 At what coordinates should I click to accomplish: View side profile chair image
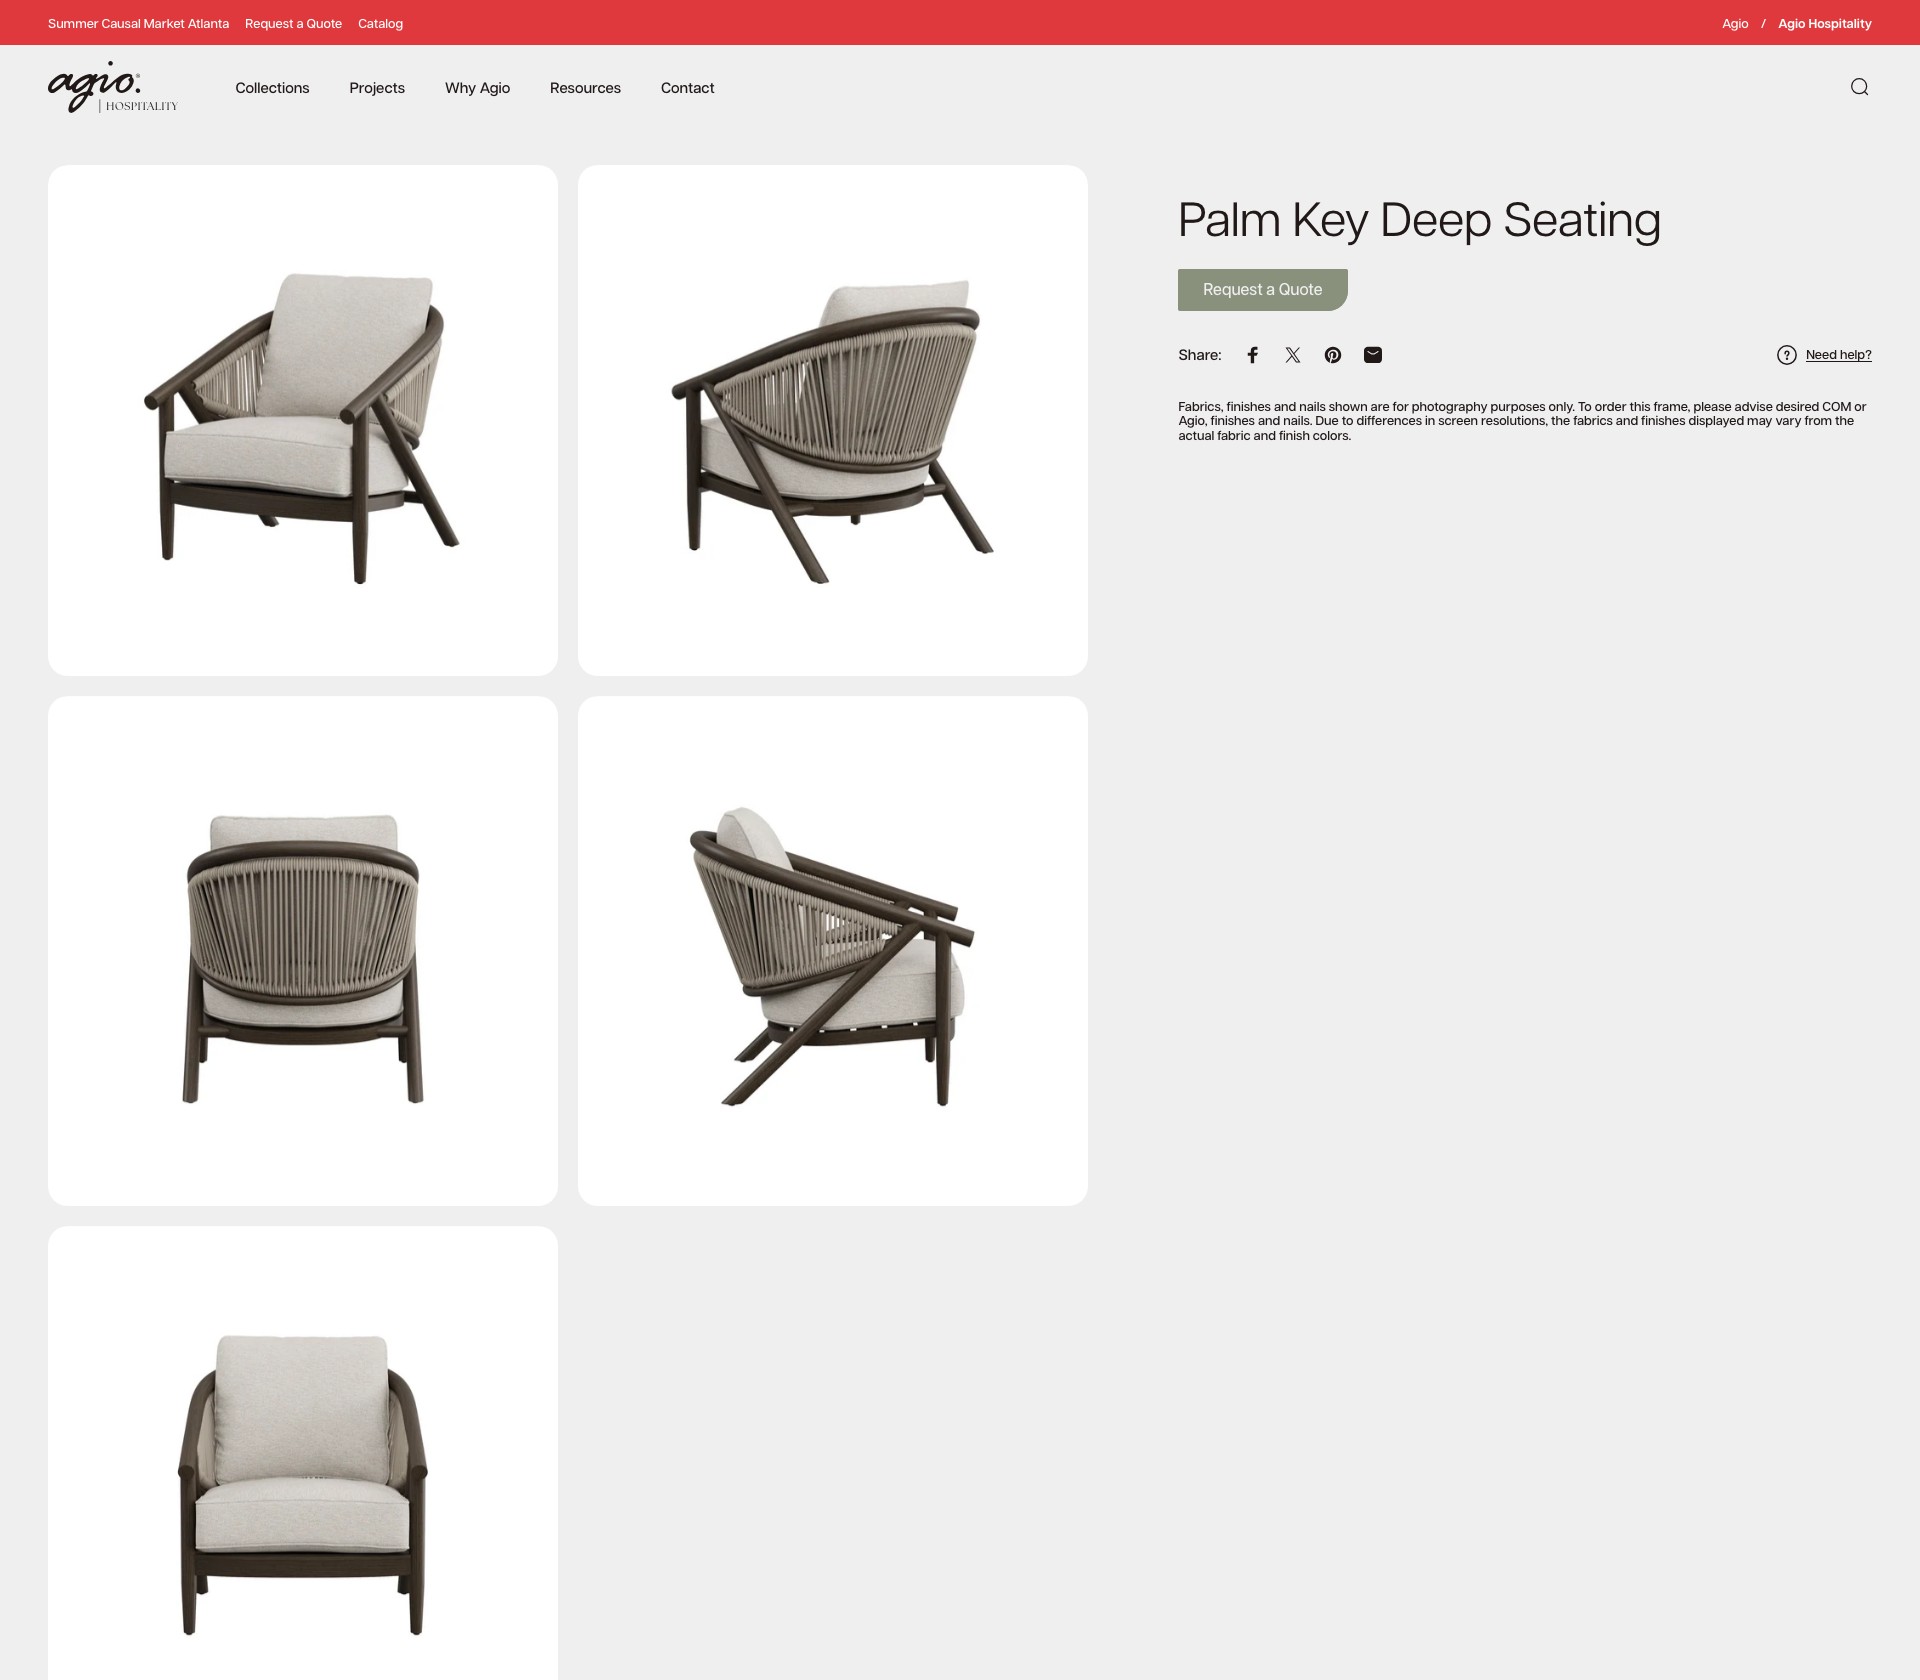click(x=833, y=951)
